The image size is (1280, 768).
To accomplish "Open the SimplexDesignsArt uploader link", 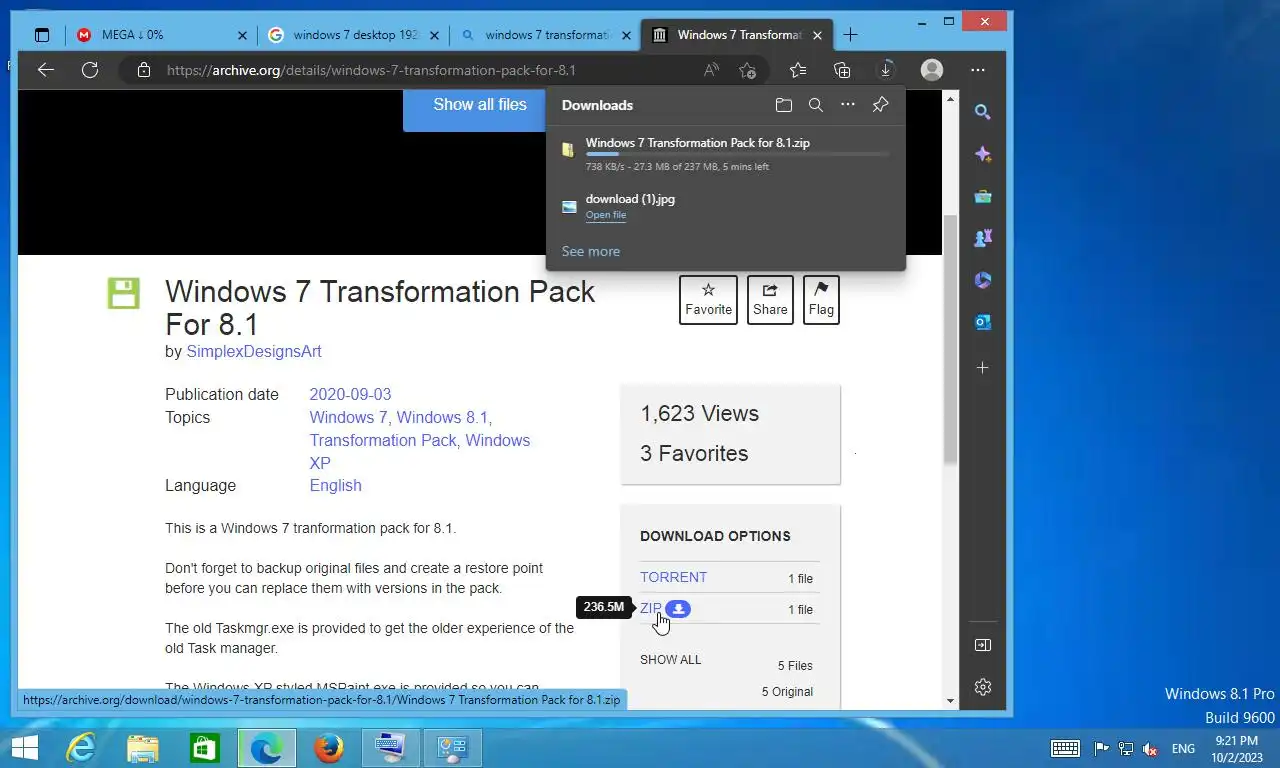I will (x=254, y=352).
